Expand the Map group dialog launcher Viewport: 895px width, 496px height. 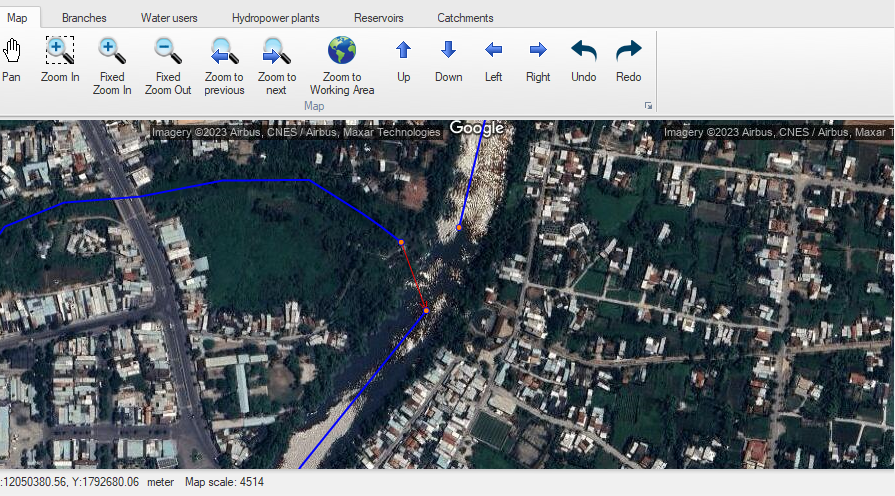[648, 106]
